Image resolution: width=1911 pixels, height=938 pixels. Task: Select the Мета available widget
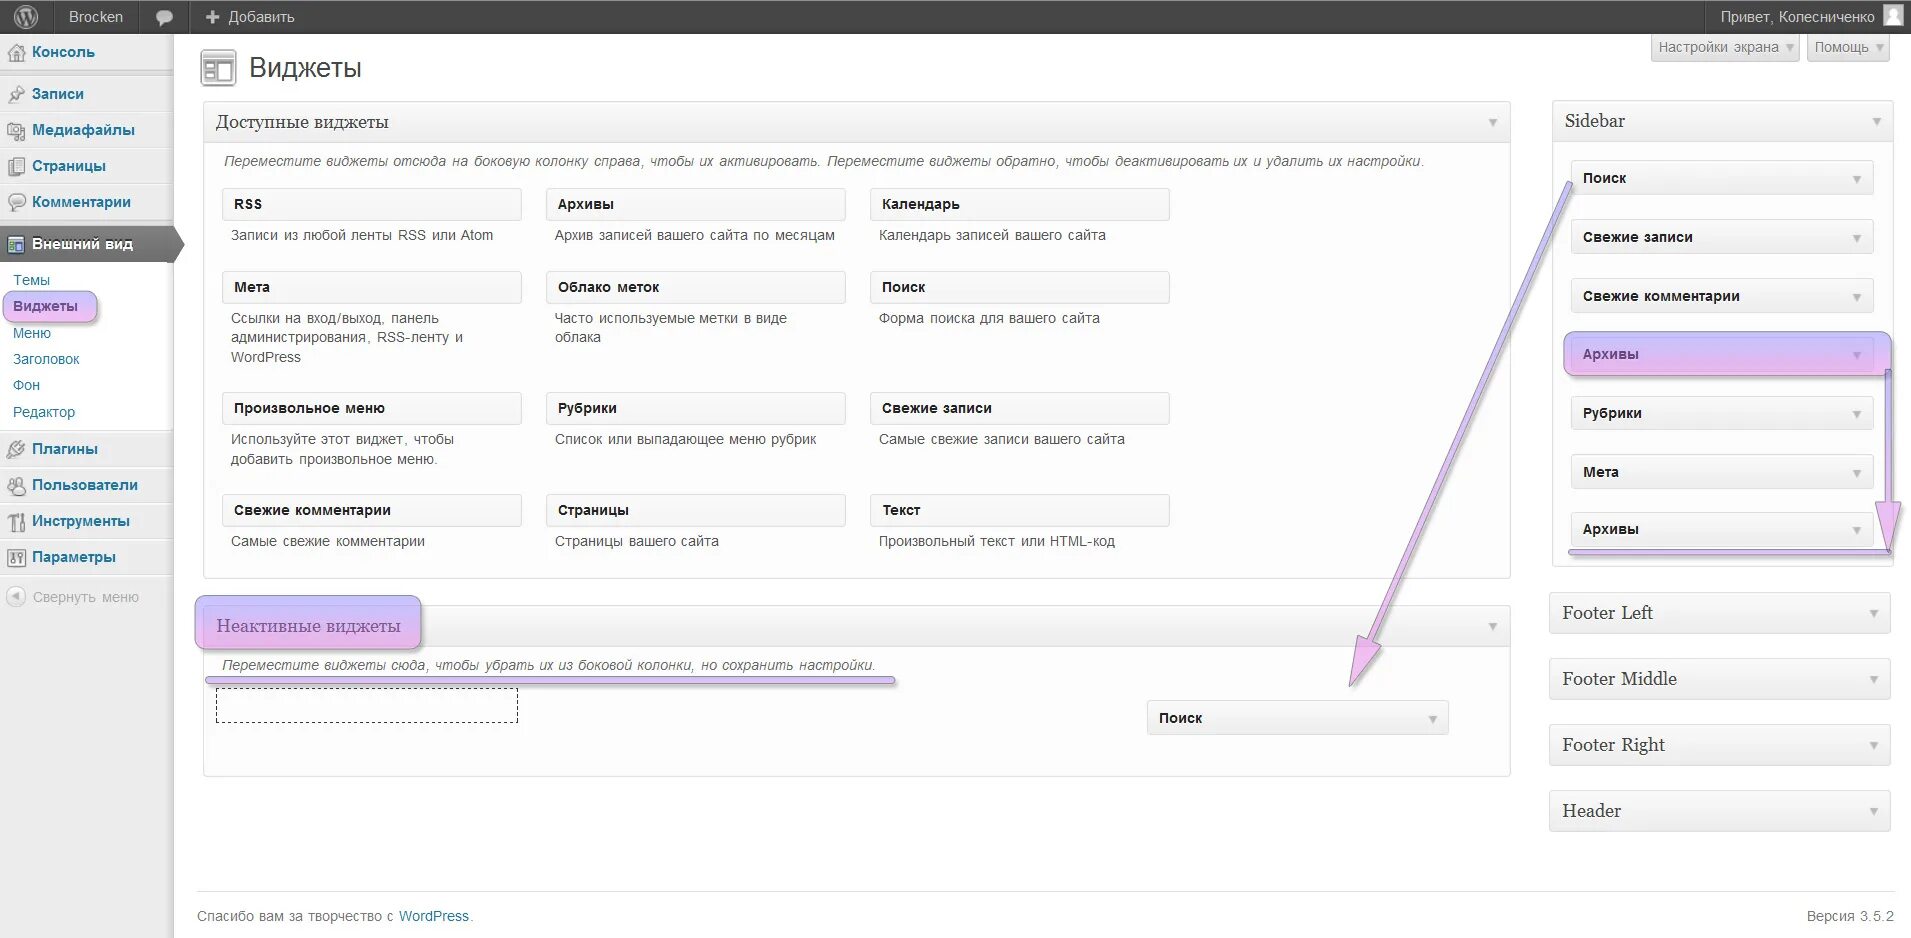371,287
